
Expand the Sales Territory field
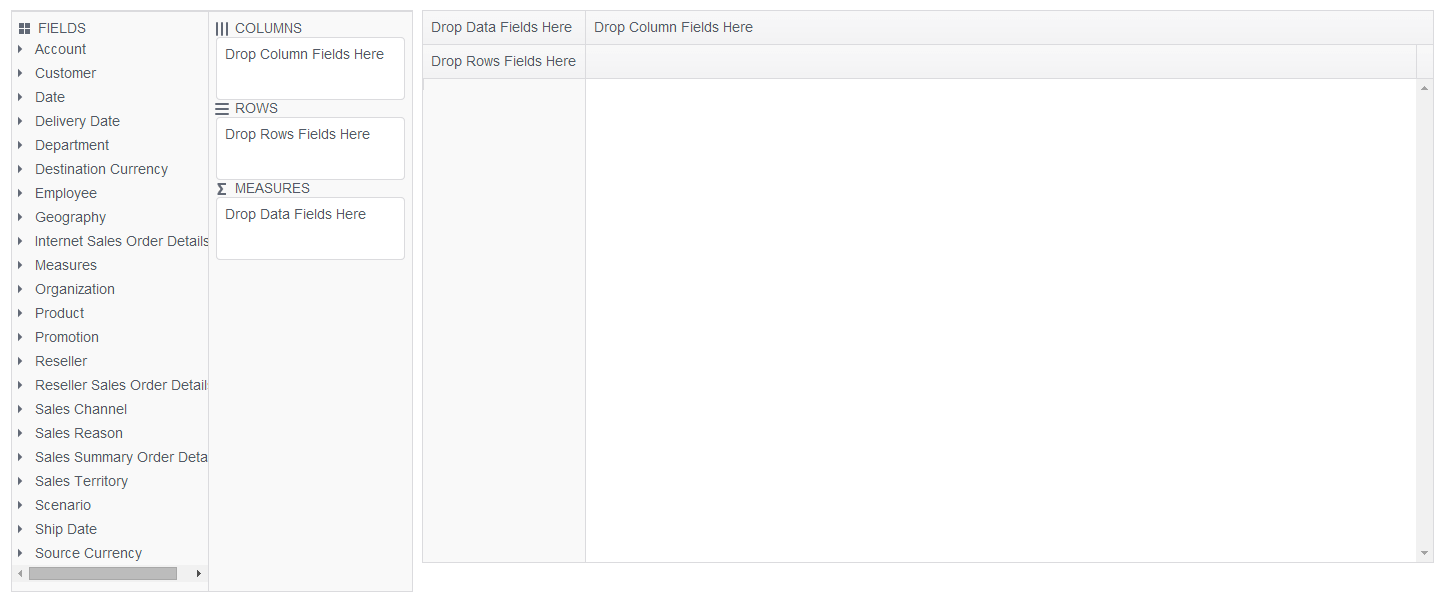[21, 481]
